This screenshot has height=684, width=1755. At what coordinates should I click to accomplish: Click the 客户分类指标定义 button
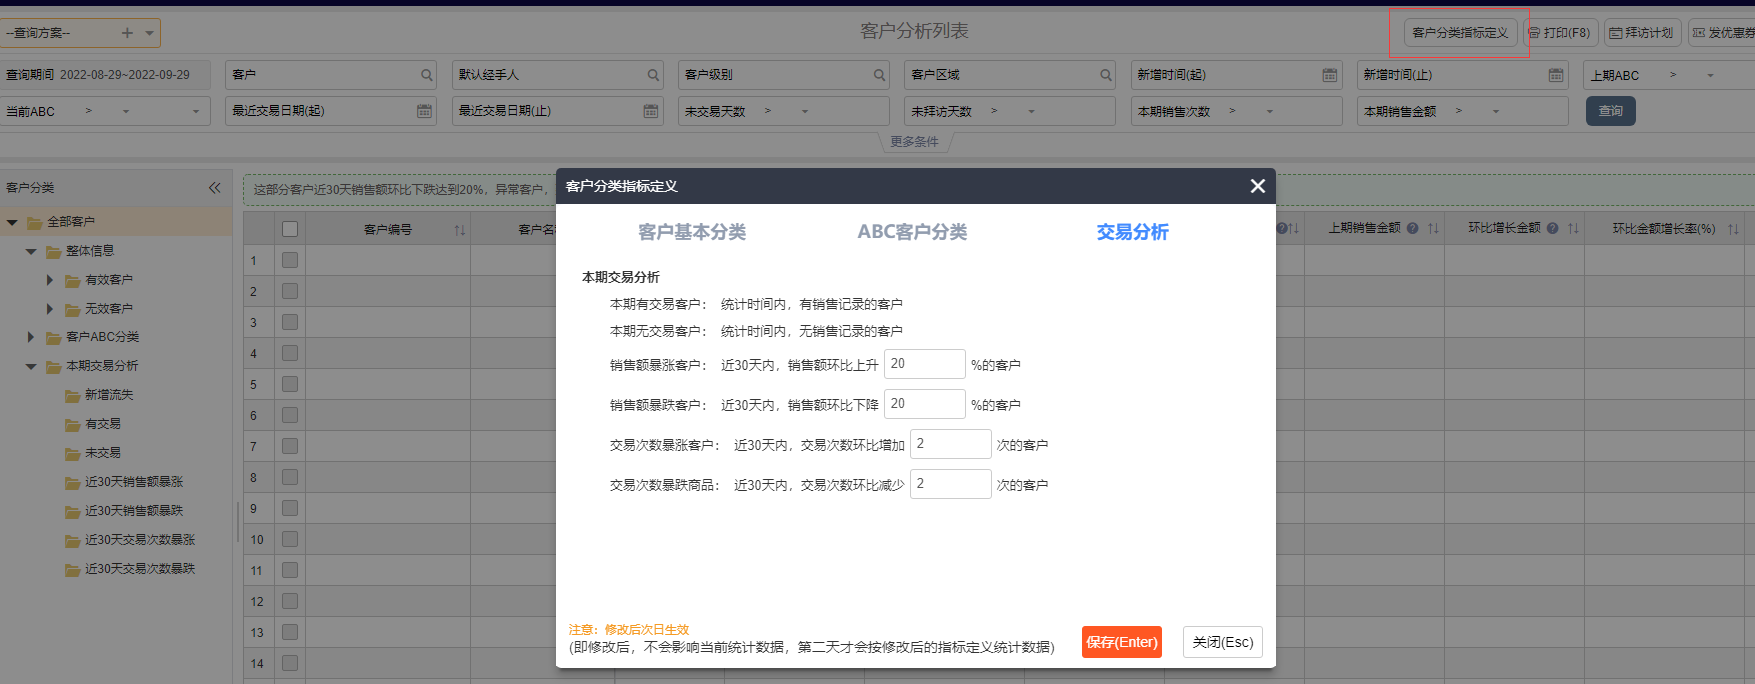[x=1460, y=33]
